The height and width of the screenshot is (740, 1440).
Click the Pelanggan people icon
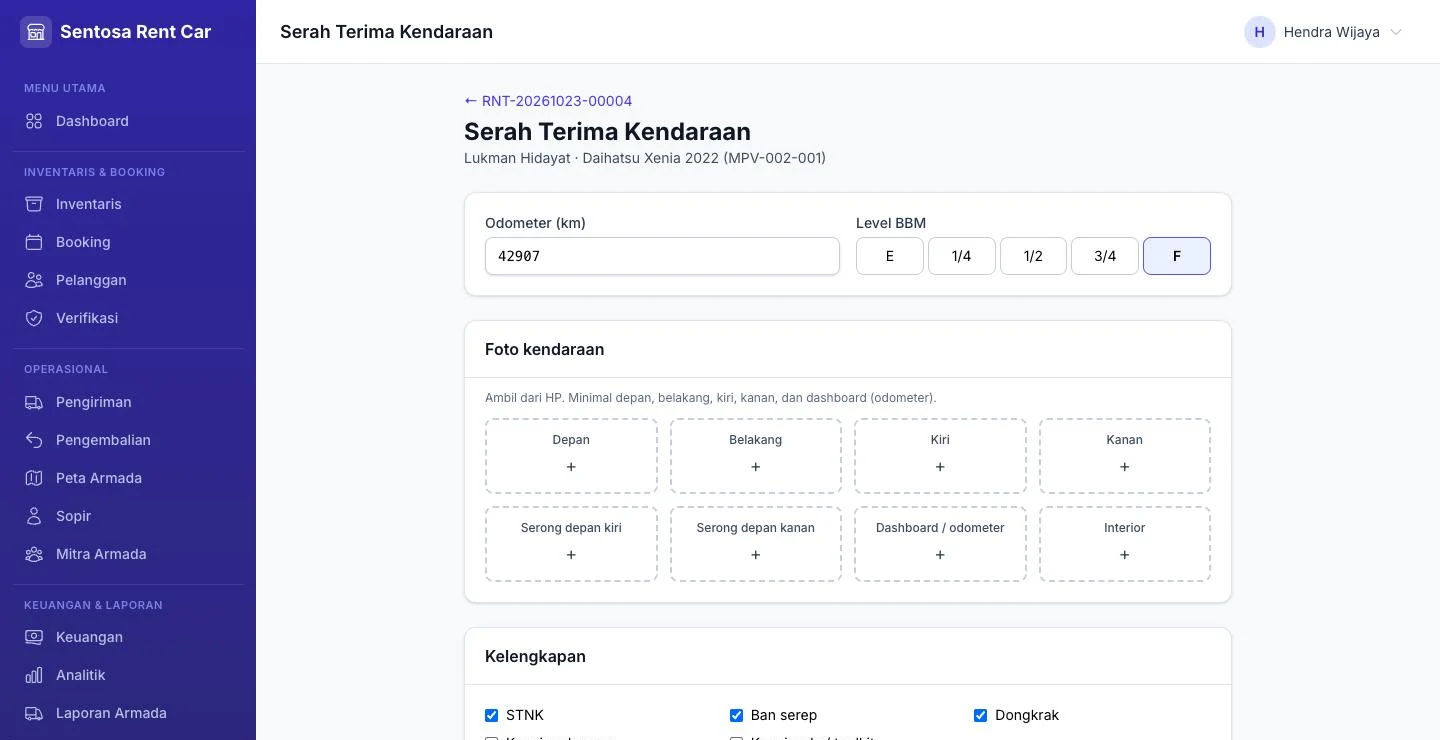pos(34,280)
